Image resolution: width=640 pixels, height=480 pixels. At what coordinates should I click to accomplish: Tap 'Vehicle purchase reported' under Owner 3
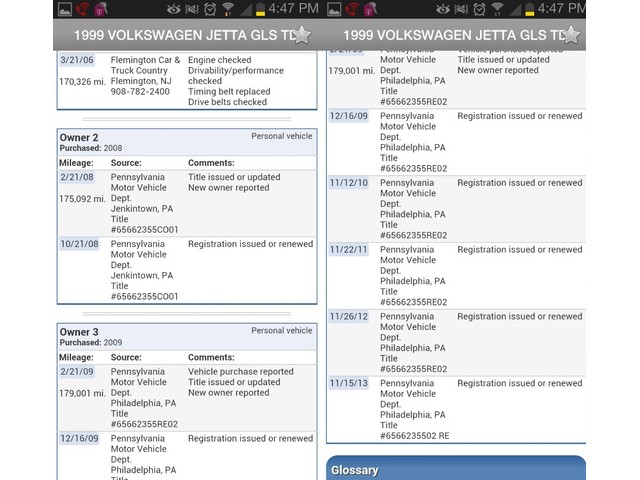pyautogui.click(x=241, y=372)
